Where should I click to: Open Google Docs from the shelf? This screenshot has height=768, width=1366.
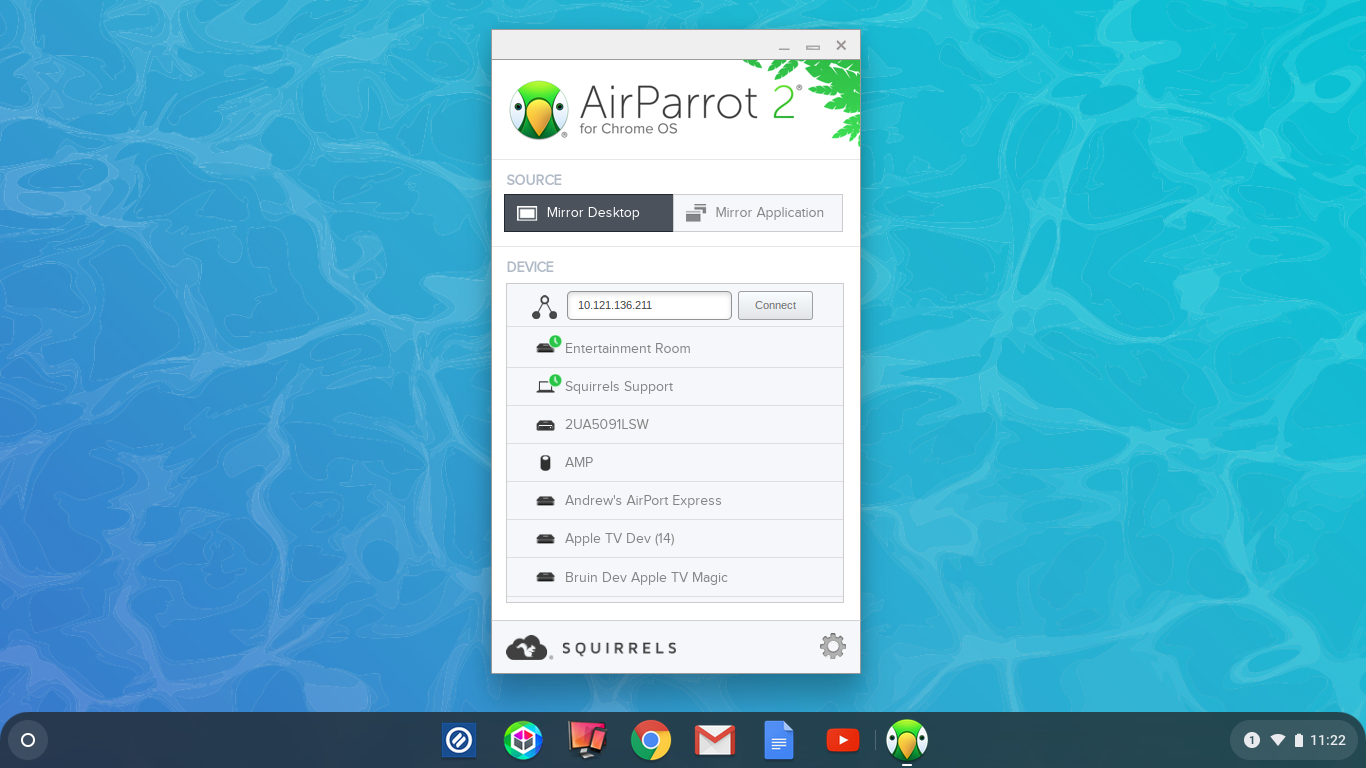coord(779,740)
